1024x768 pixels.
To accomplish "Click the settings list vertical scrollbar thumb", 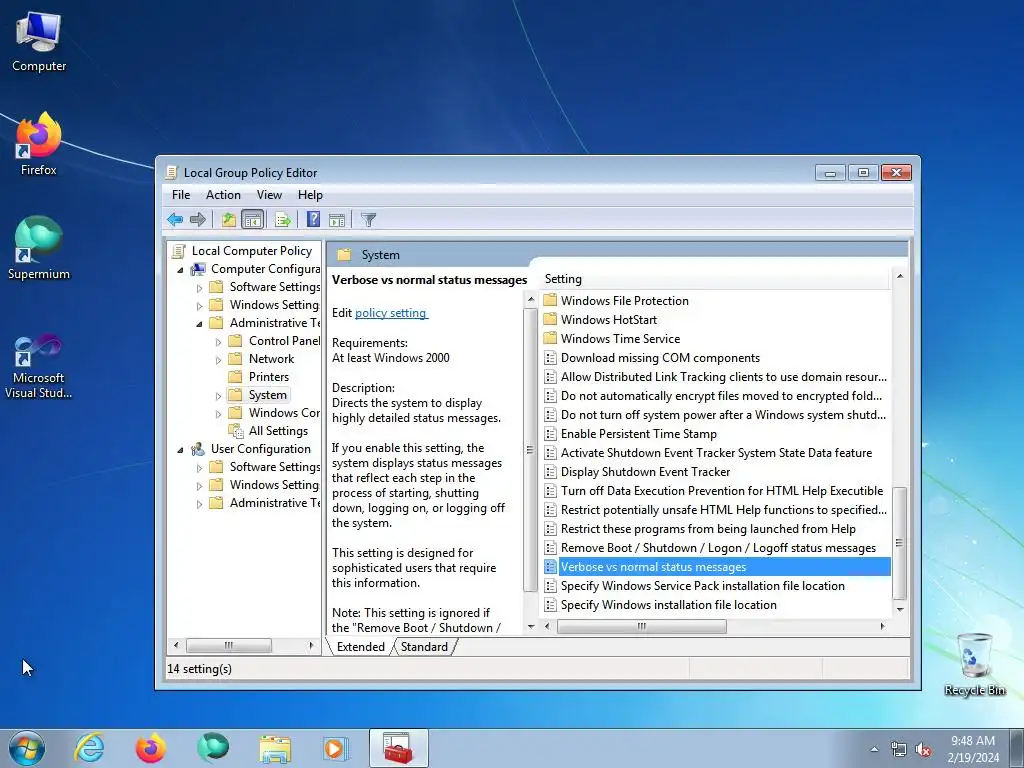I will tap(899, 543).
